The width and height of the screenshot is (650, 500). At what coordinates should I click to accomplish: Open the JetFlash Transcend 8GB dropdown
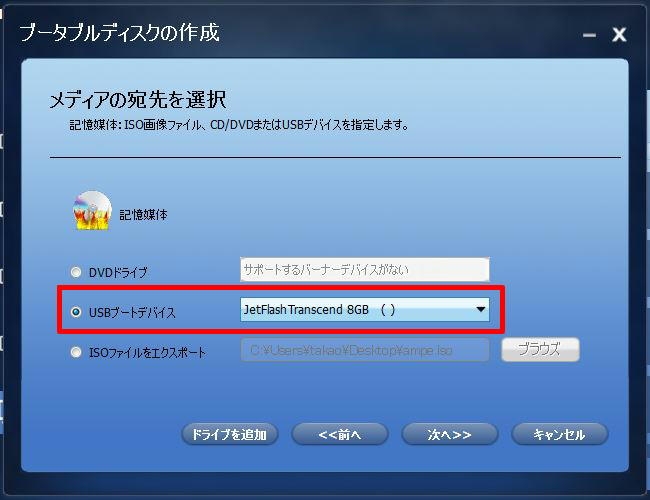coord(364,309)
